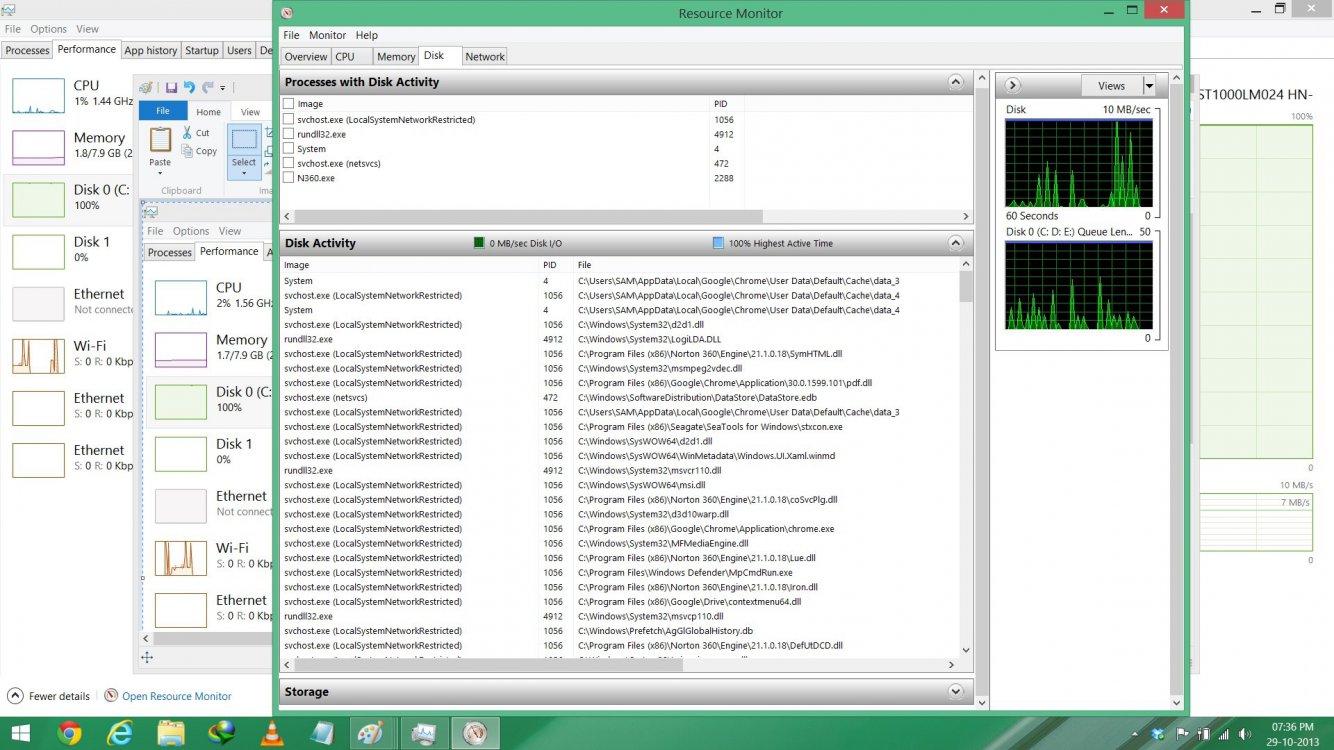Screen dimensions: 1334x750
Task: Launch VLC media player from taskbar
Action: 271,733
